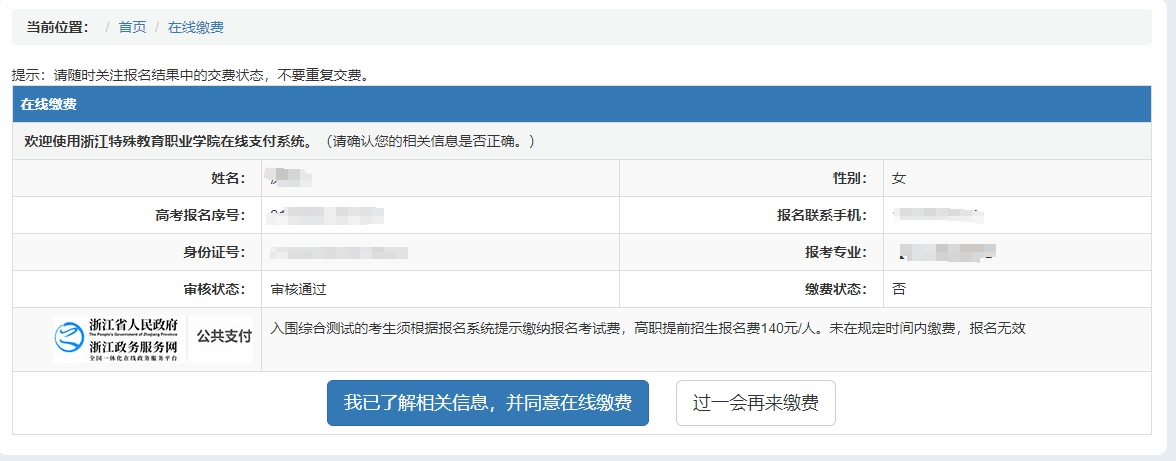
Task: Select the blurred 高考报名序号 value
Action: (x=327, y=215)
